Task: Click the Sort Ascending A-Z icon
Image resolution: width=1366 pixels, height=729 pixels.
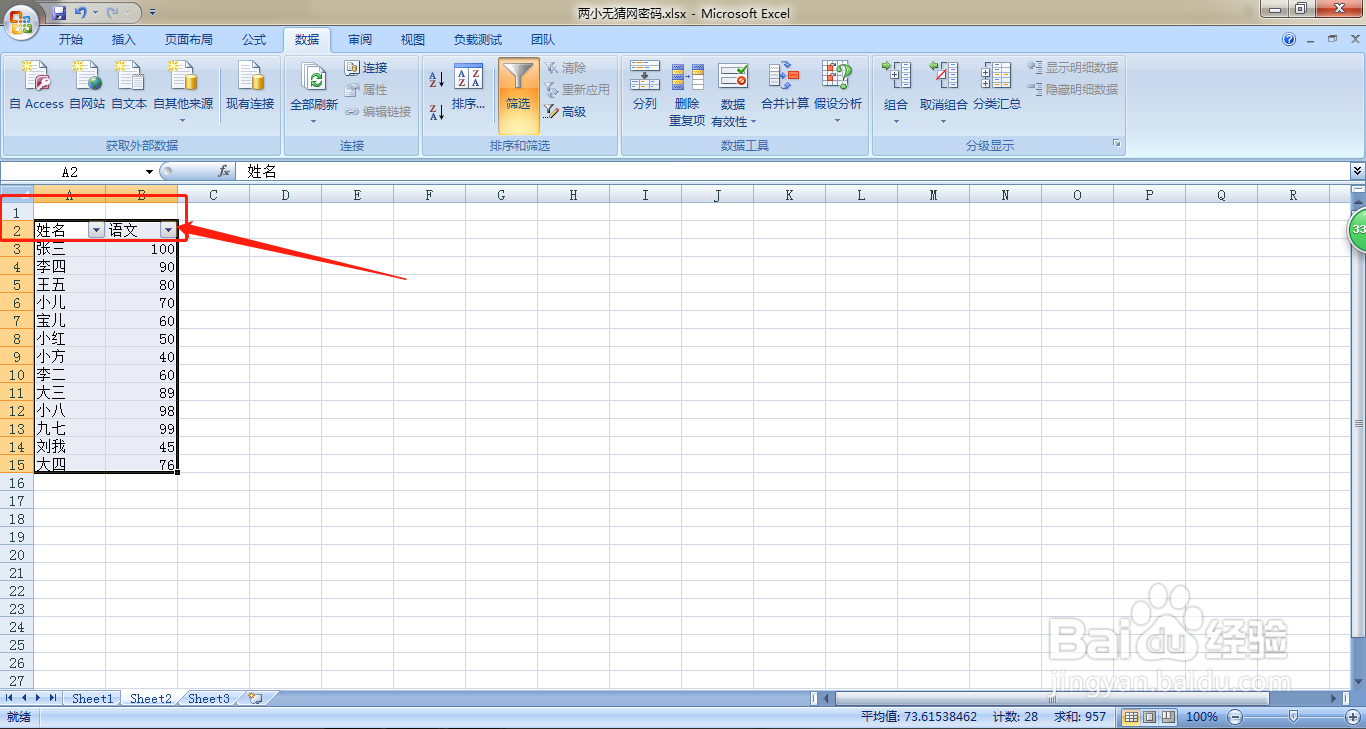Action: pyautogui.click(x=436, y=79)
